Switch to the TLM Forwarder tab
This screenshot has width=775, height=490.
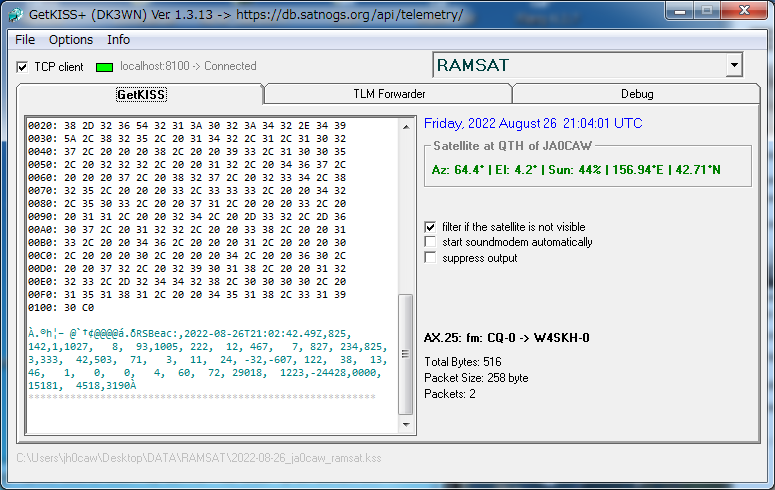[389, 94]
